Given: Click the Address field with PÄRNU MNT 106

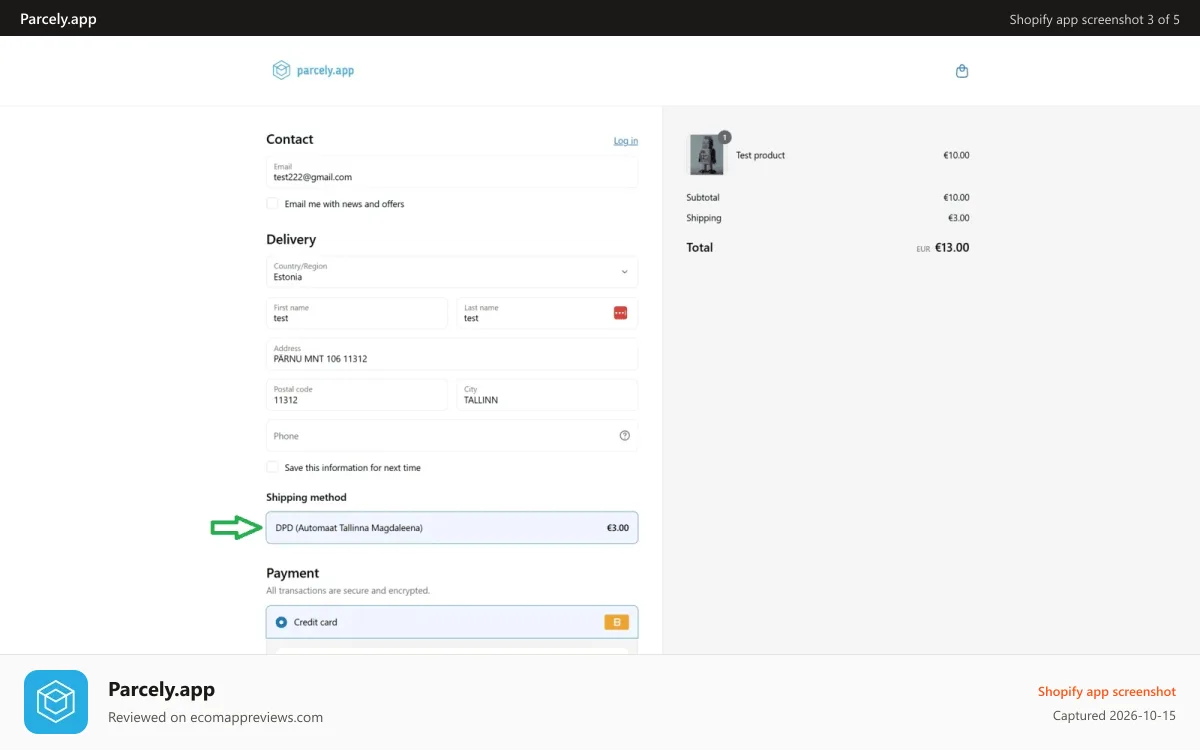Looking at the screenshot, I should pos(452,354).
